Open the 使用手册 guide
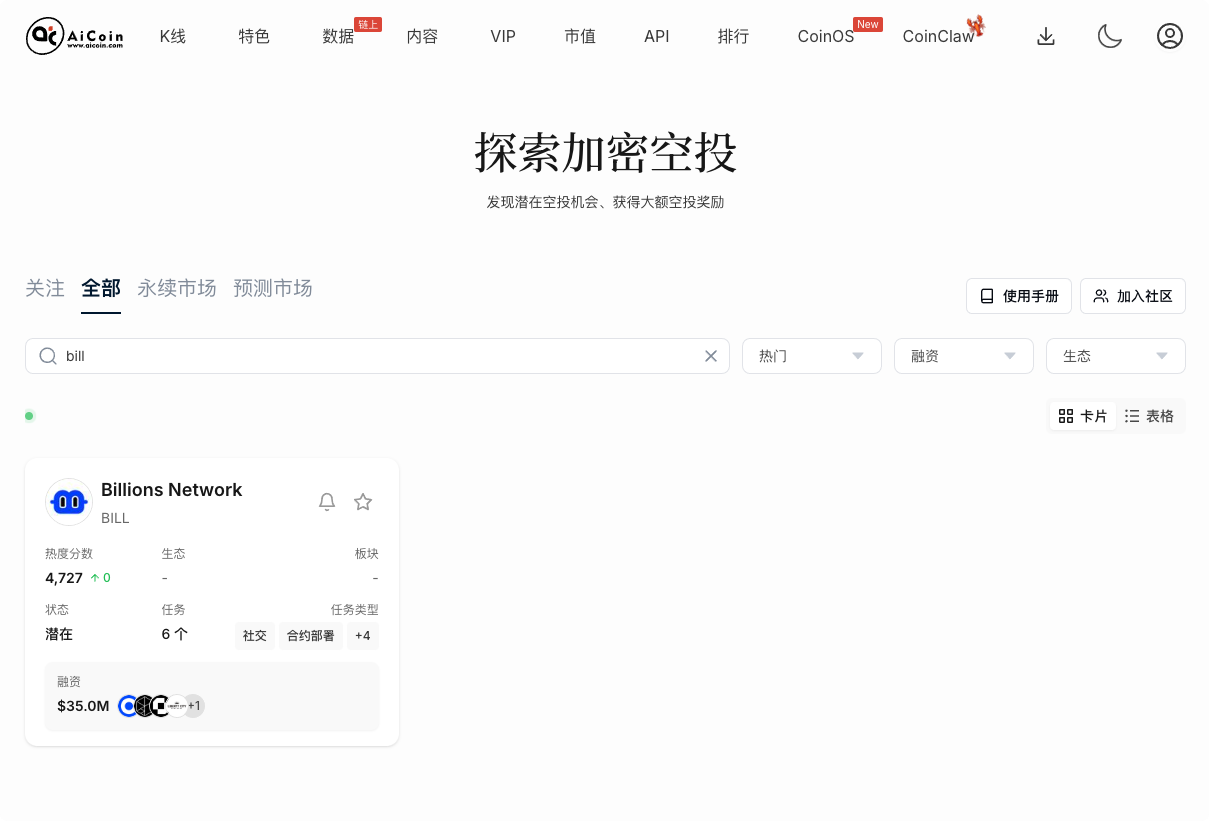This screenshot has width=1209, height=821. (1018, 296)
